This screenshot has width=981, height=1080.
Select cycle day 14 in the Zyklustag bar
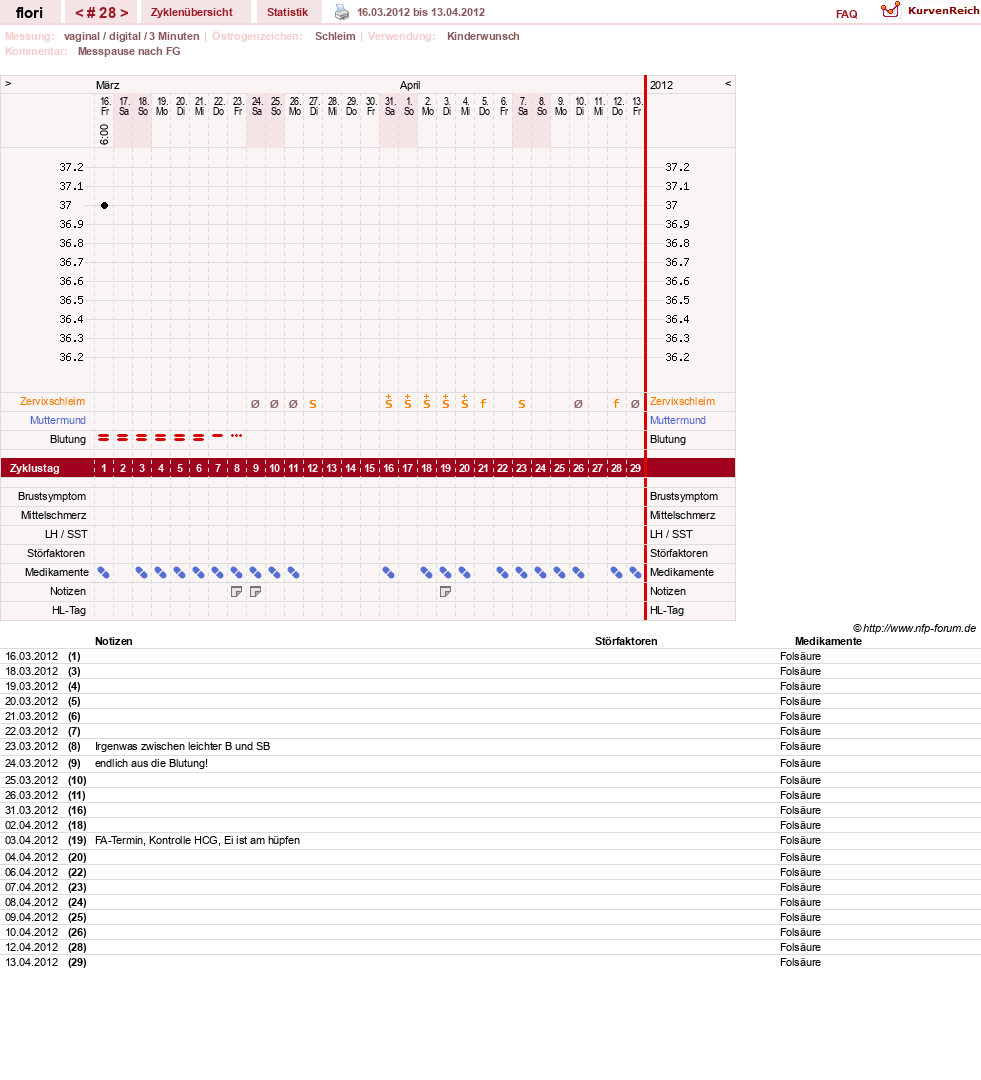351,468
